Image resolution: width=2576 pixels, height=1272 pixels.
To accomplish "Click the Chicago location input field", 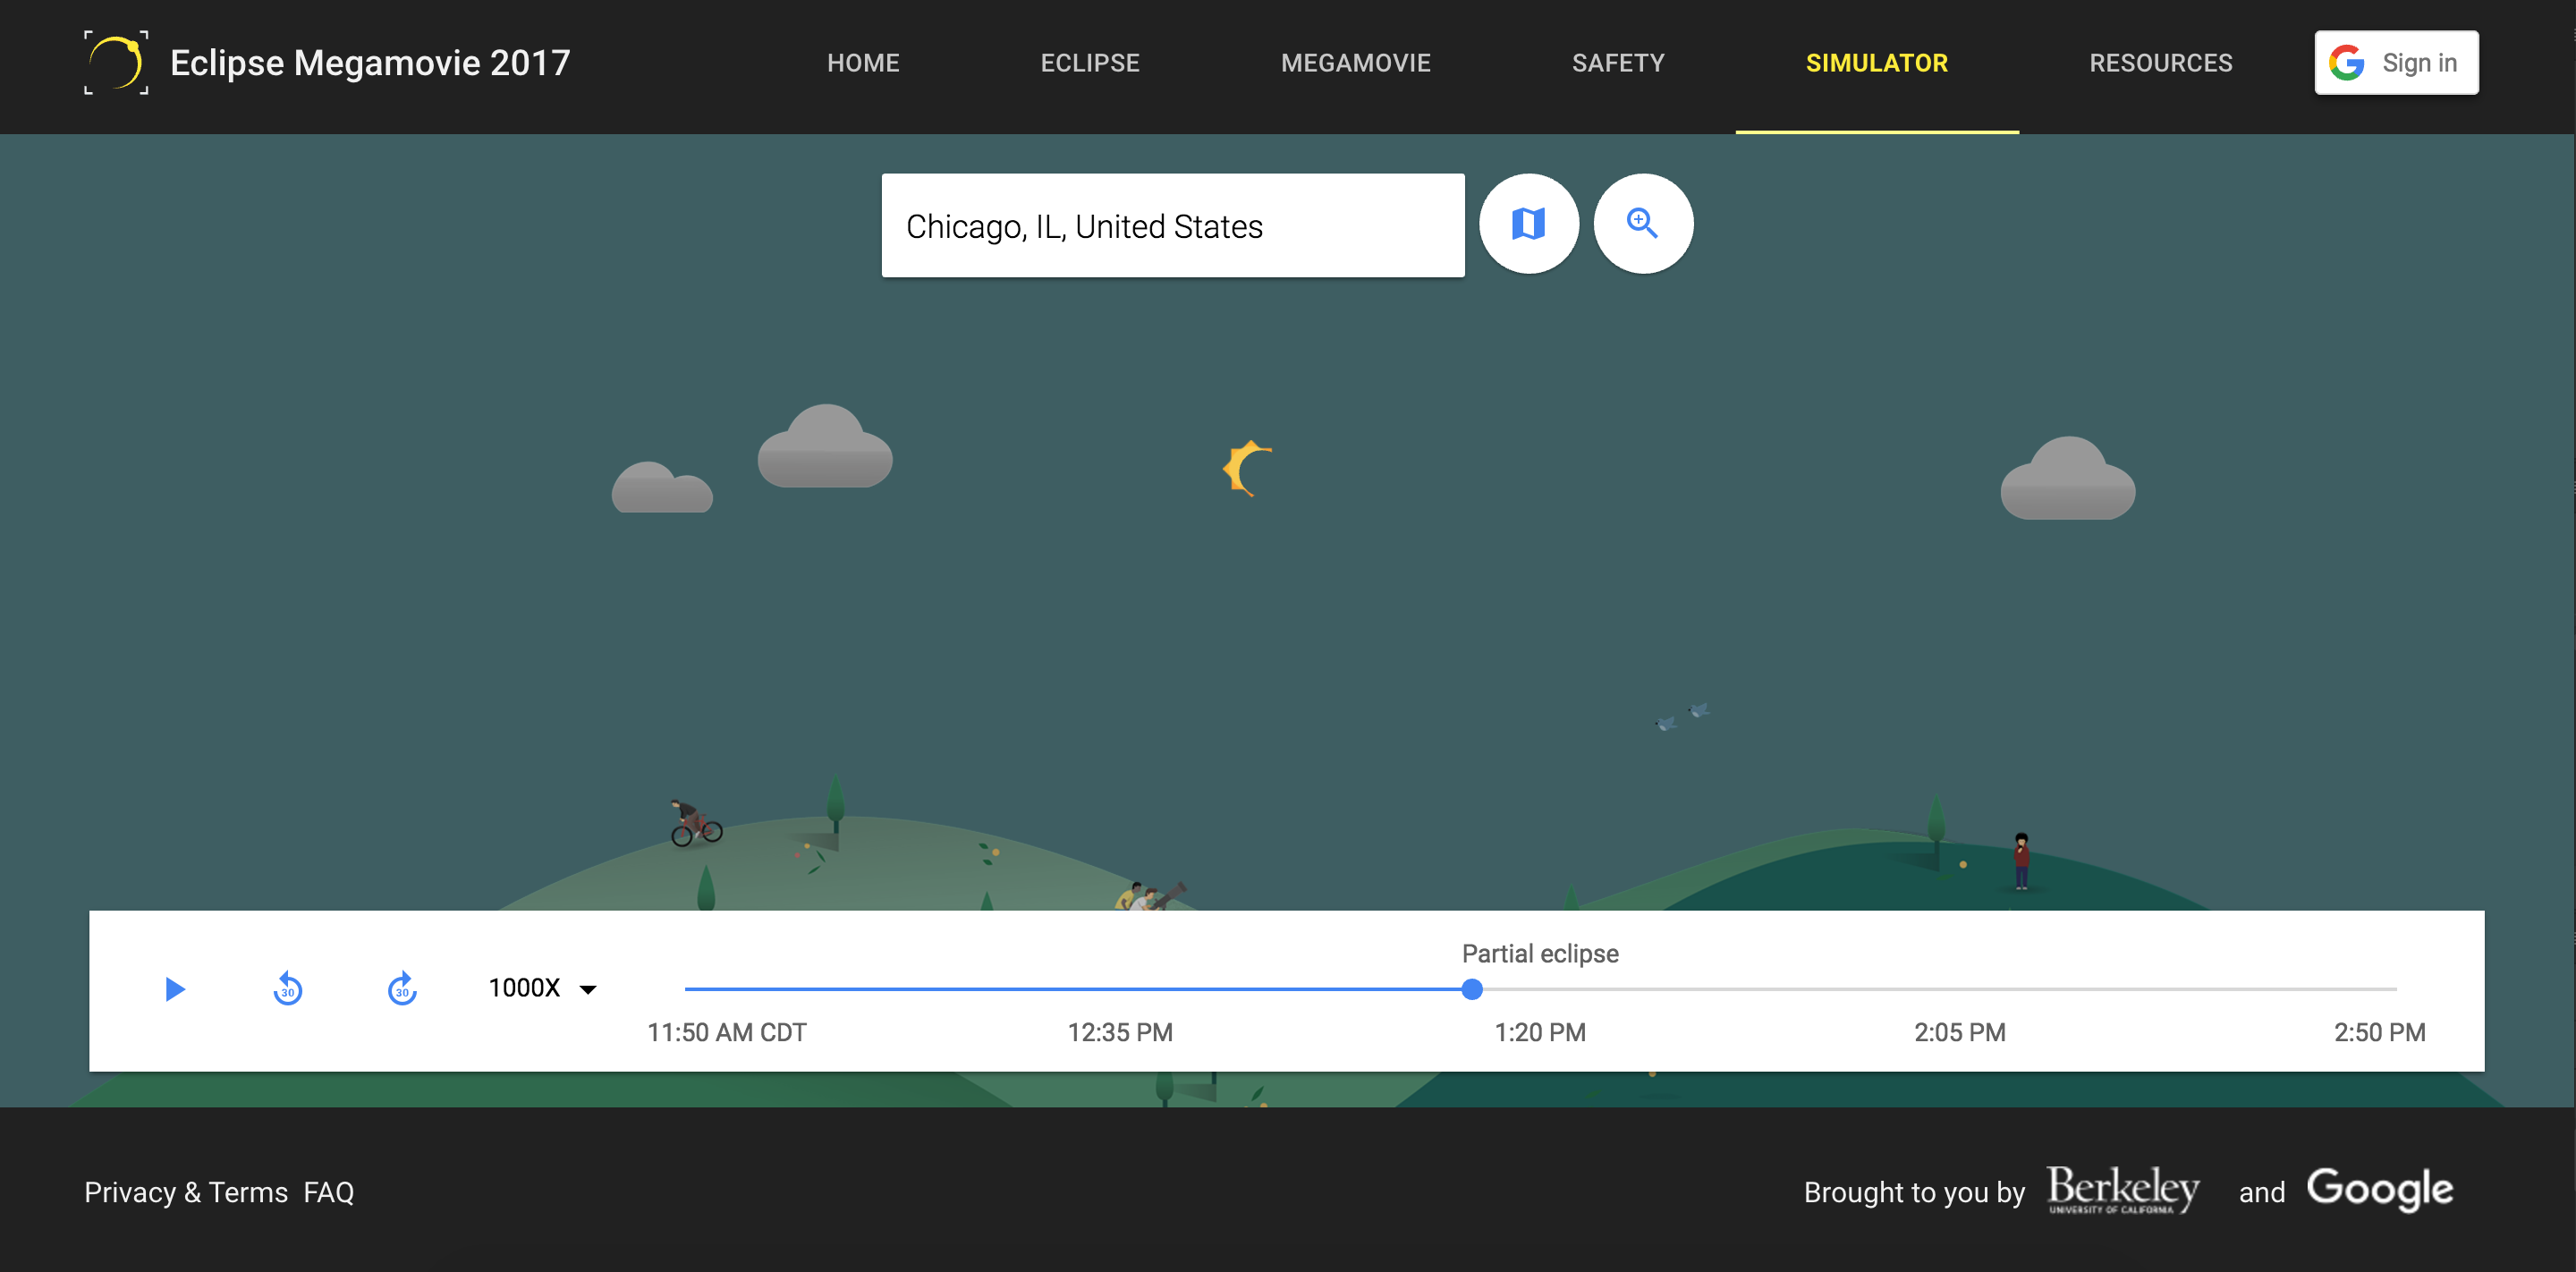I will [1172, 226].
